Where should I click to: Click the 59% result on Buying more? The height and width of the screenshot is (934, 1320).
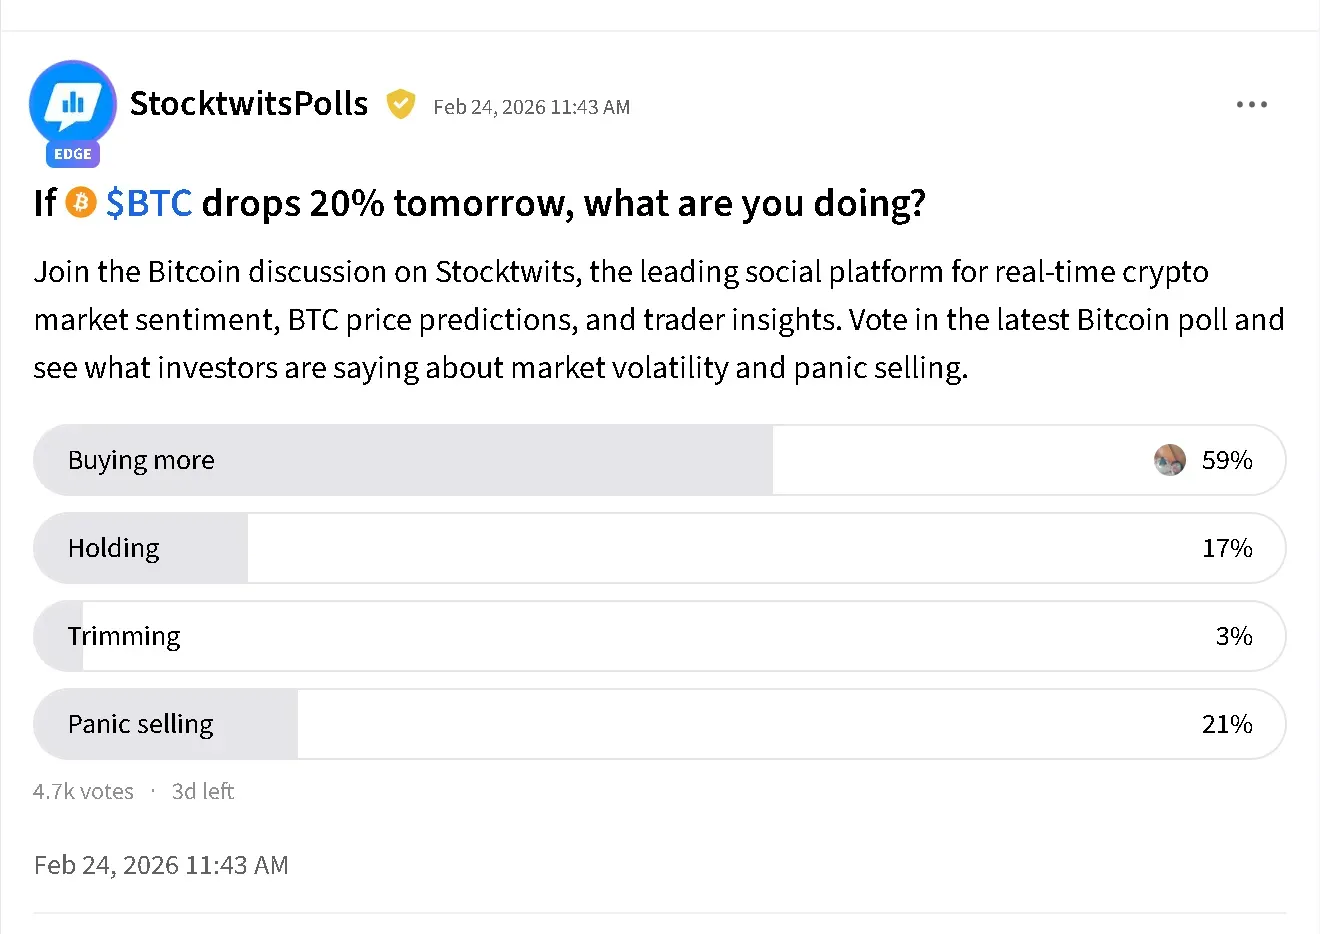(x=1227, y=460)
